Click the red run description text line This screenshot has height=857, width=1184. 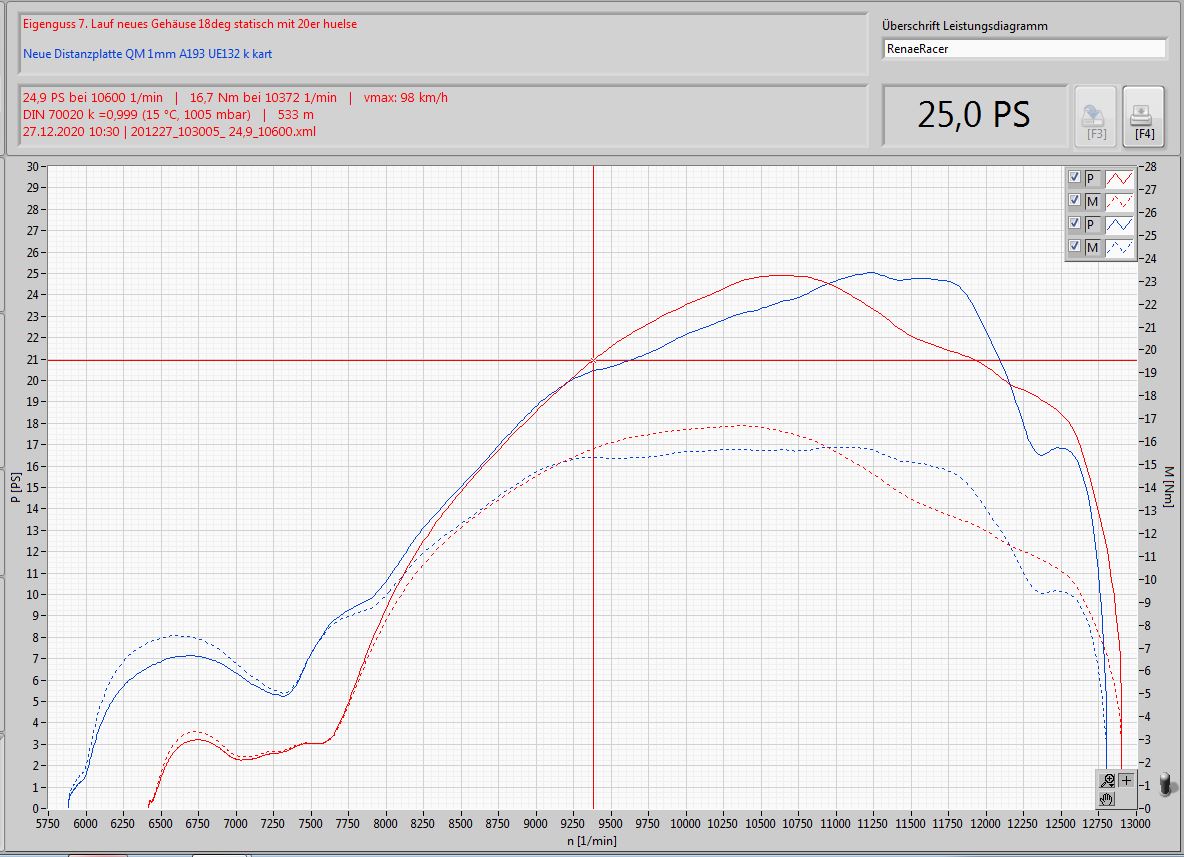(190, 24)
